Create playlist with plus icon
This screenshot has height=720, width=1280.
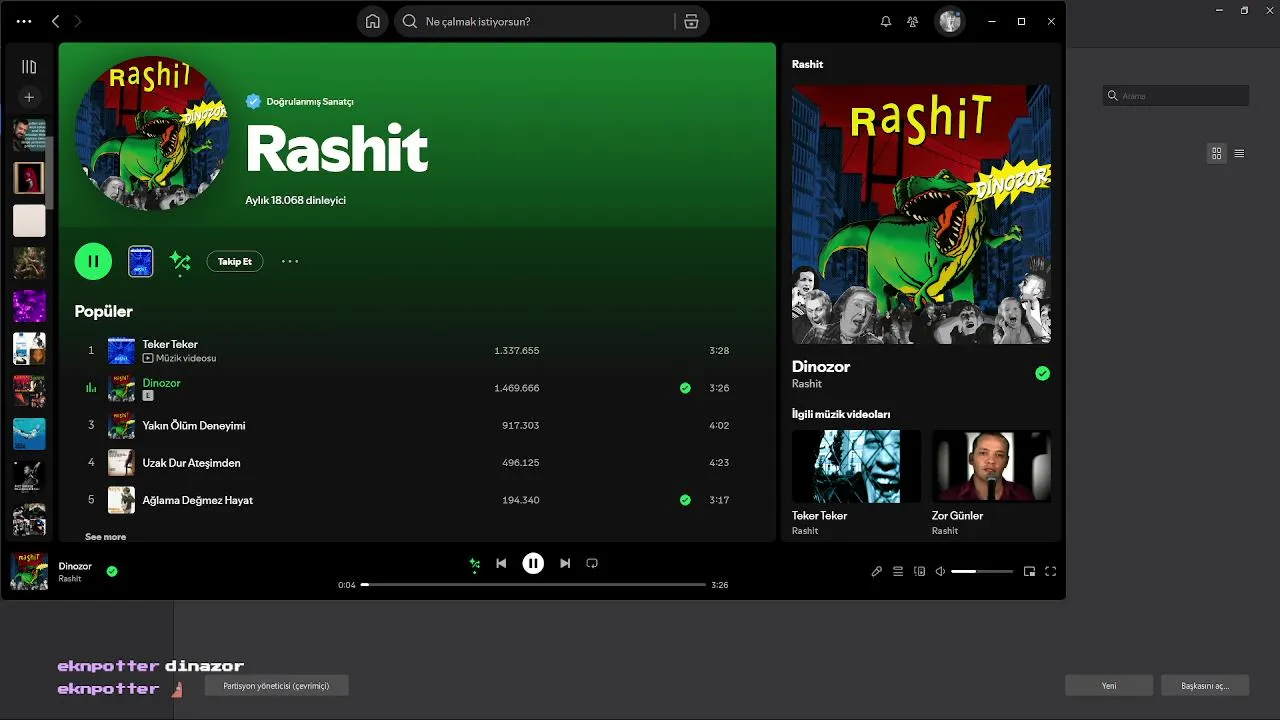pyautogui.click(x=29, y=97)
